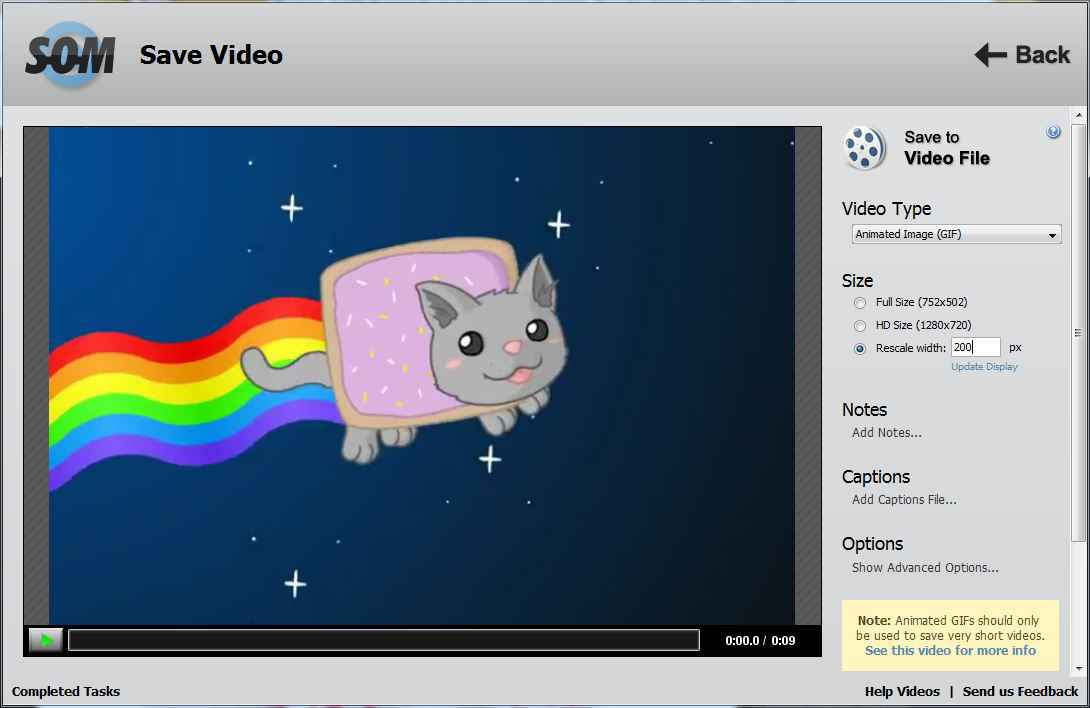Open the Video Type dropdown
This screenshot has width=1090, height=708.
pyautogui.click(x=956, y=234)
